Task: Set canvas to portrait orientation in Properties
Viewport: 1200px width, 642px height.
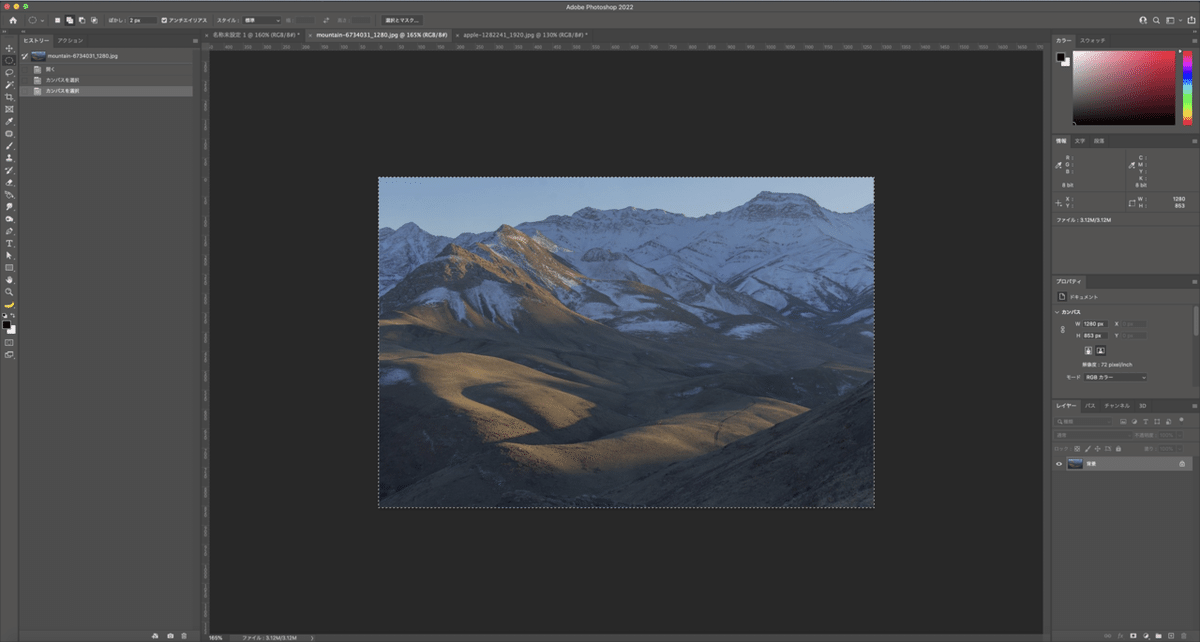Action: point(1088,351)
